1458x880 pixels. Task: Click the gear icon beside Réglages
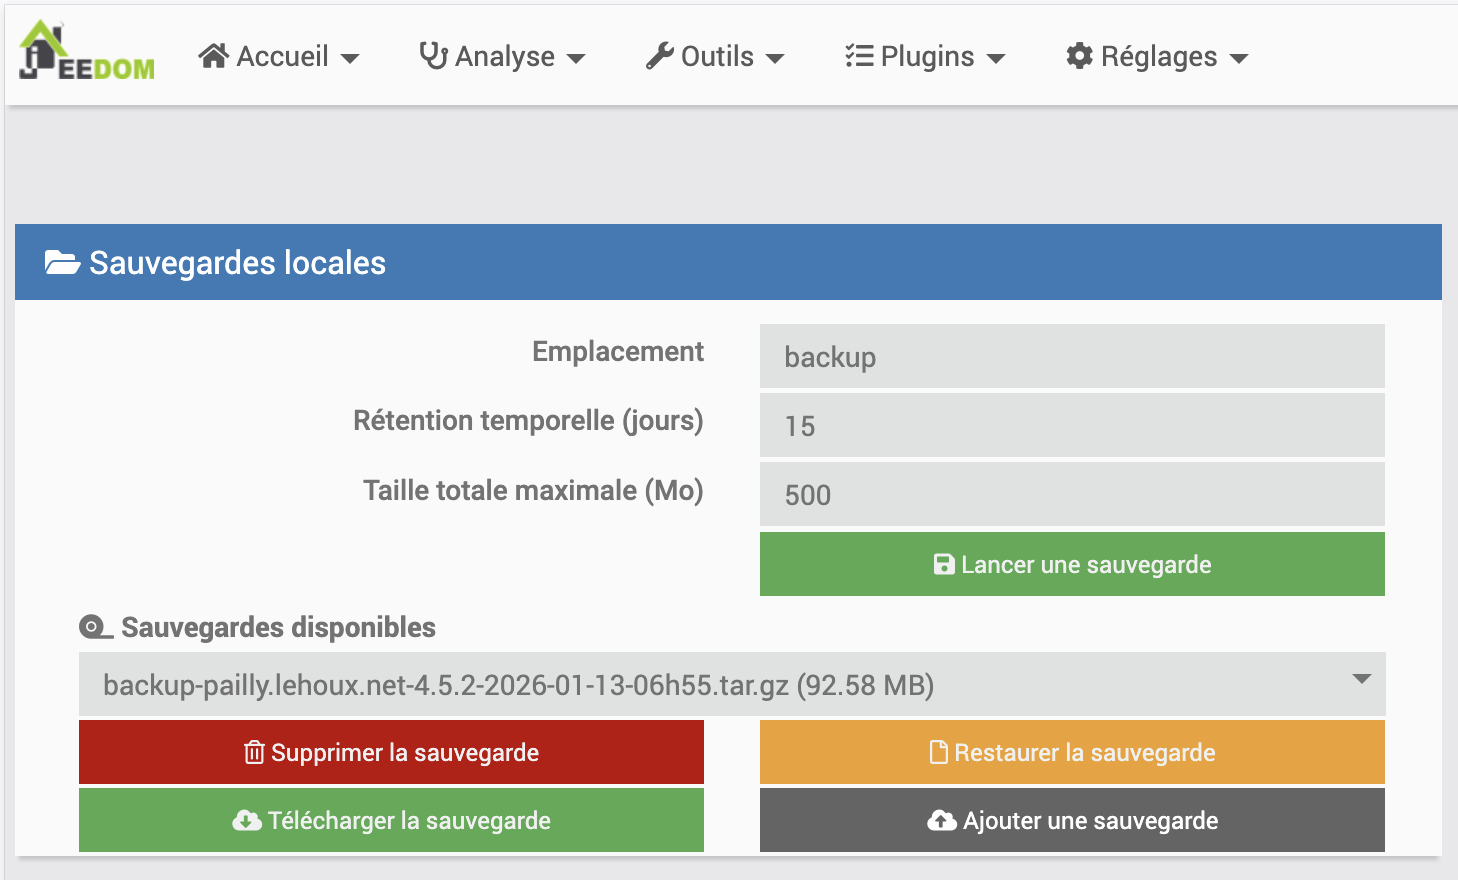tap(1079, 56)
